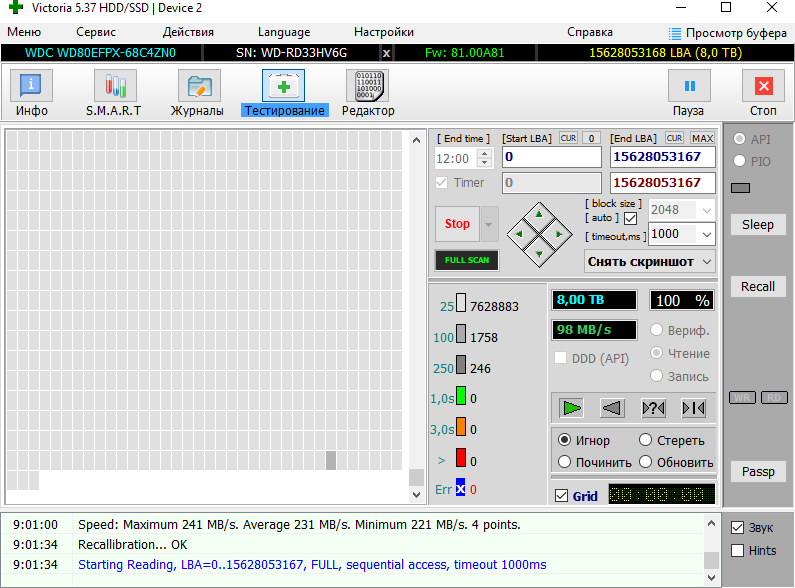
Task: Click the End LBA input field
Action: (663, 157)
